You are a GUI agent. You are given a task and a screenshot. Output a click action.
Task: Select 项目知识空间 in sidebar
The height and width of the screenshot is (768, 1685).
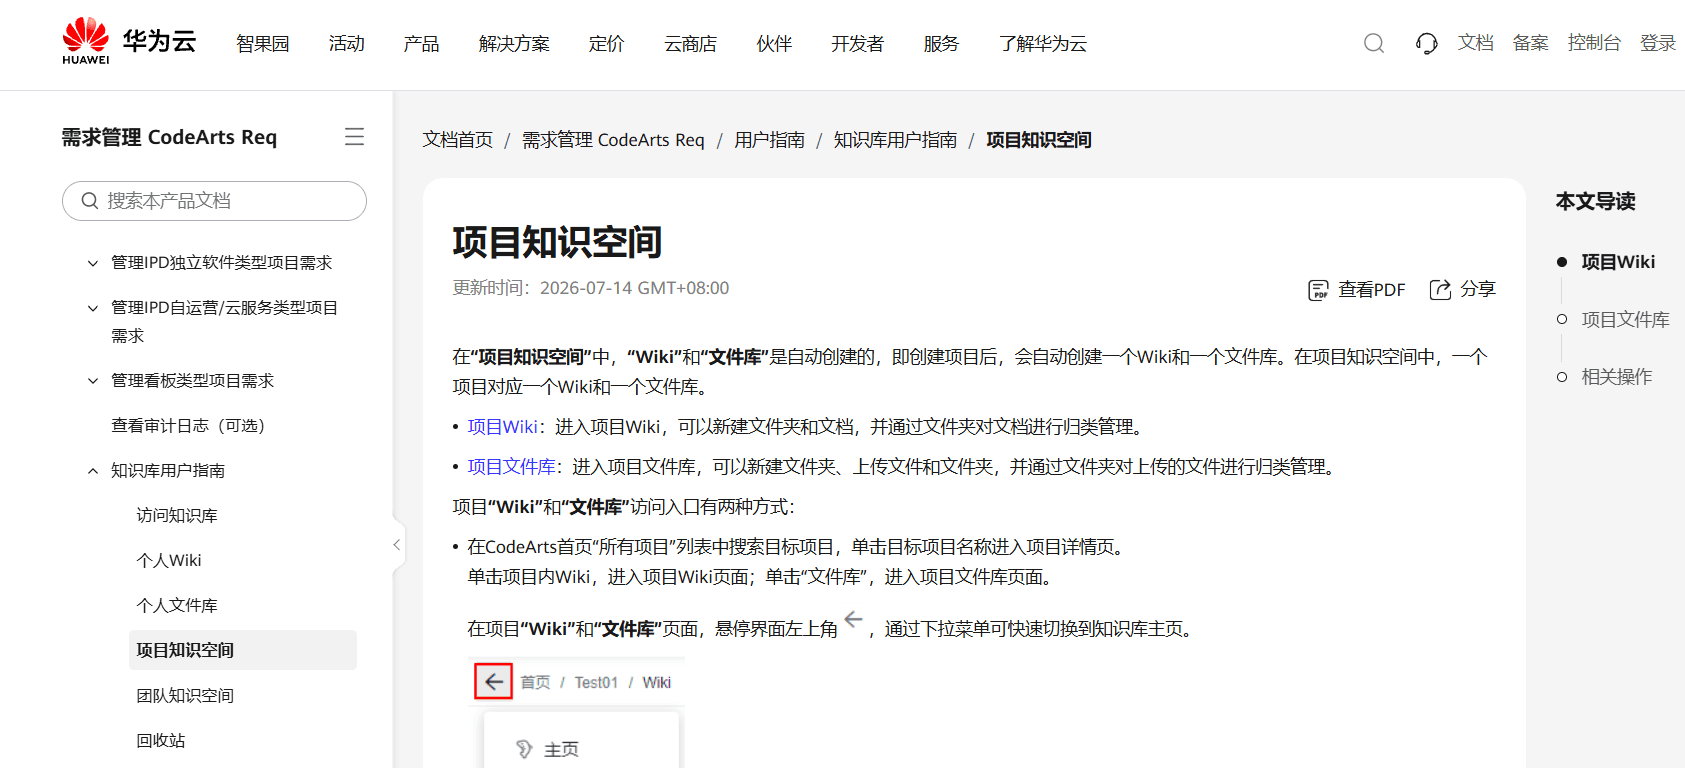coord(243,650)
